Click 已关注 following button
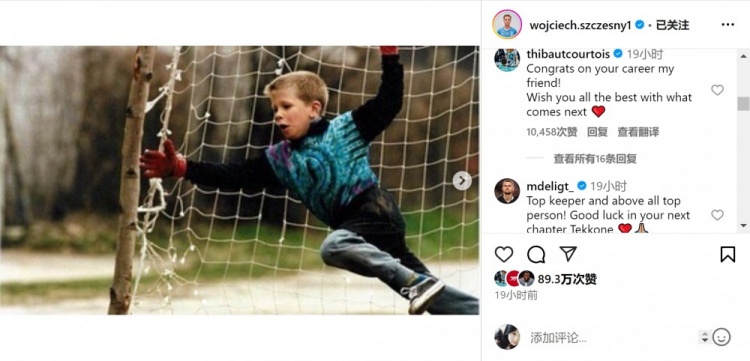The image size is (750, 361). click(x=672, y=25)
